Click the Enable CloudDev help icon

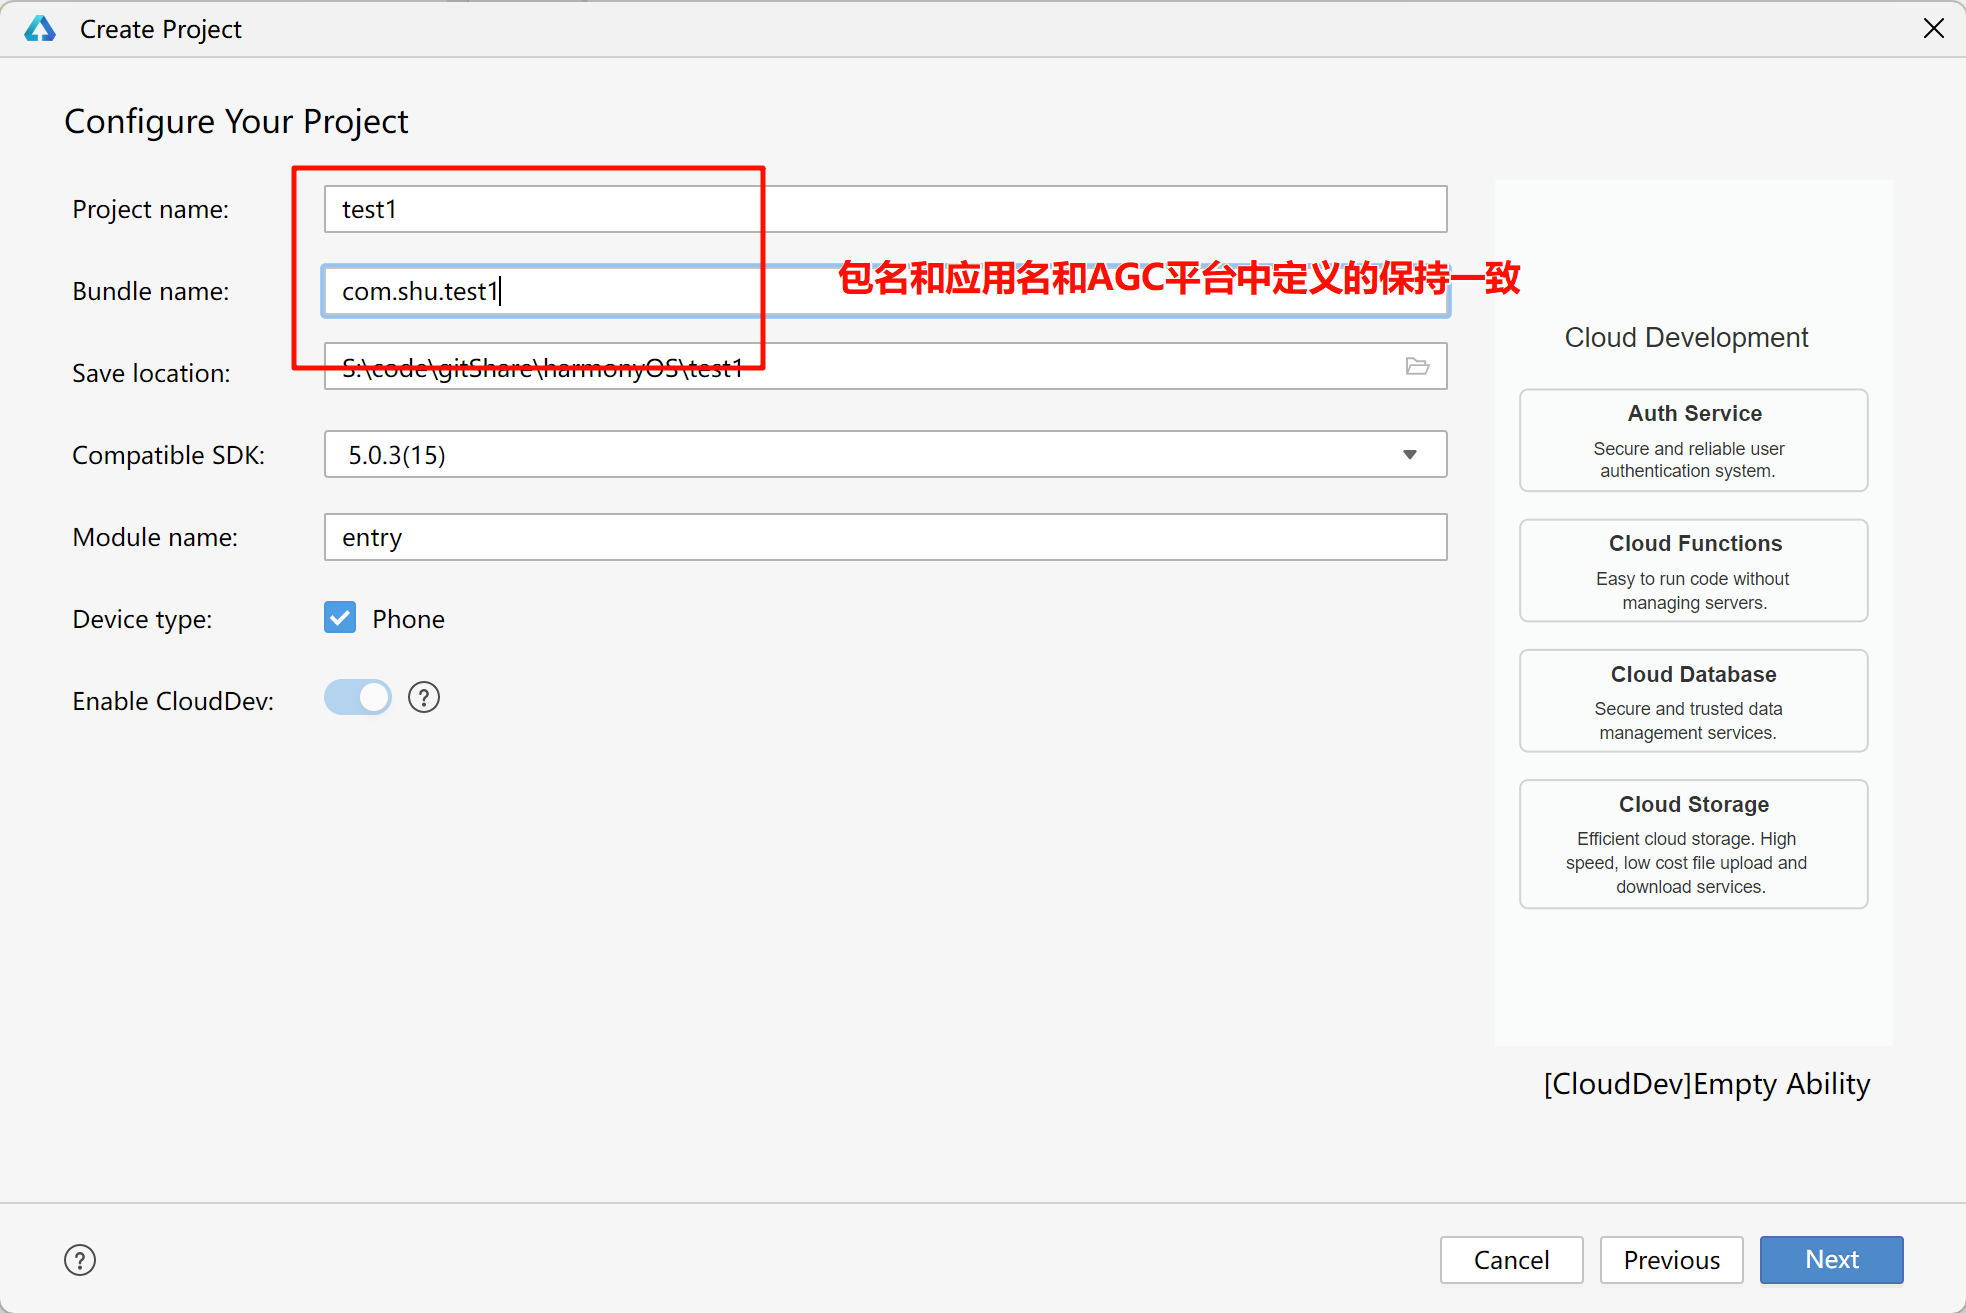click(424, 697)
